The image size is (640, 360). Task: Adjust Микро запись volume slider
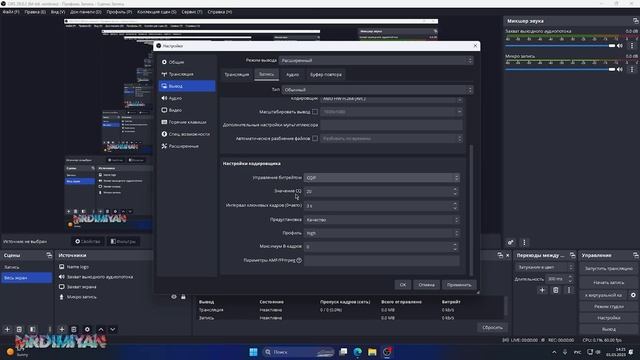(560, 69)
